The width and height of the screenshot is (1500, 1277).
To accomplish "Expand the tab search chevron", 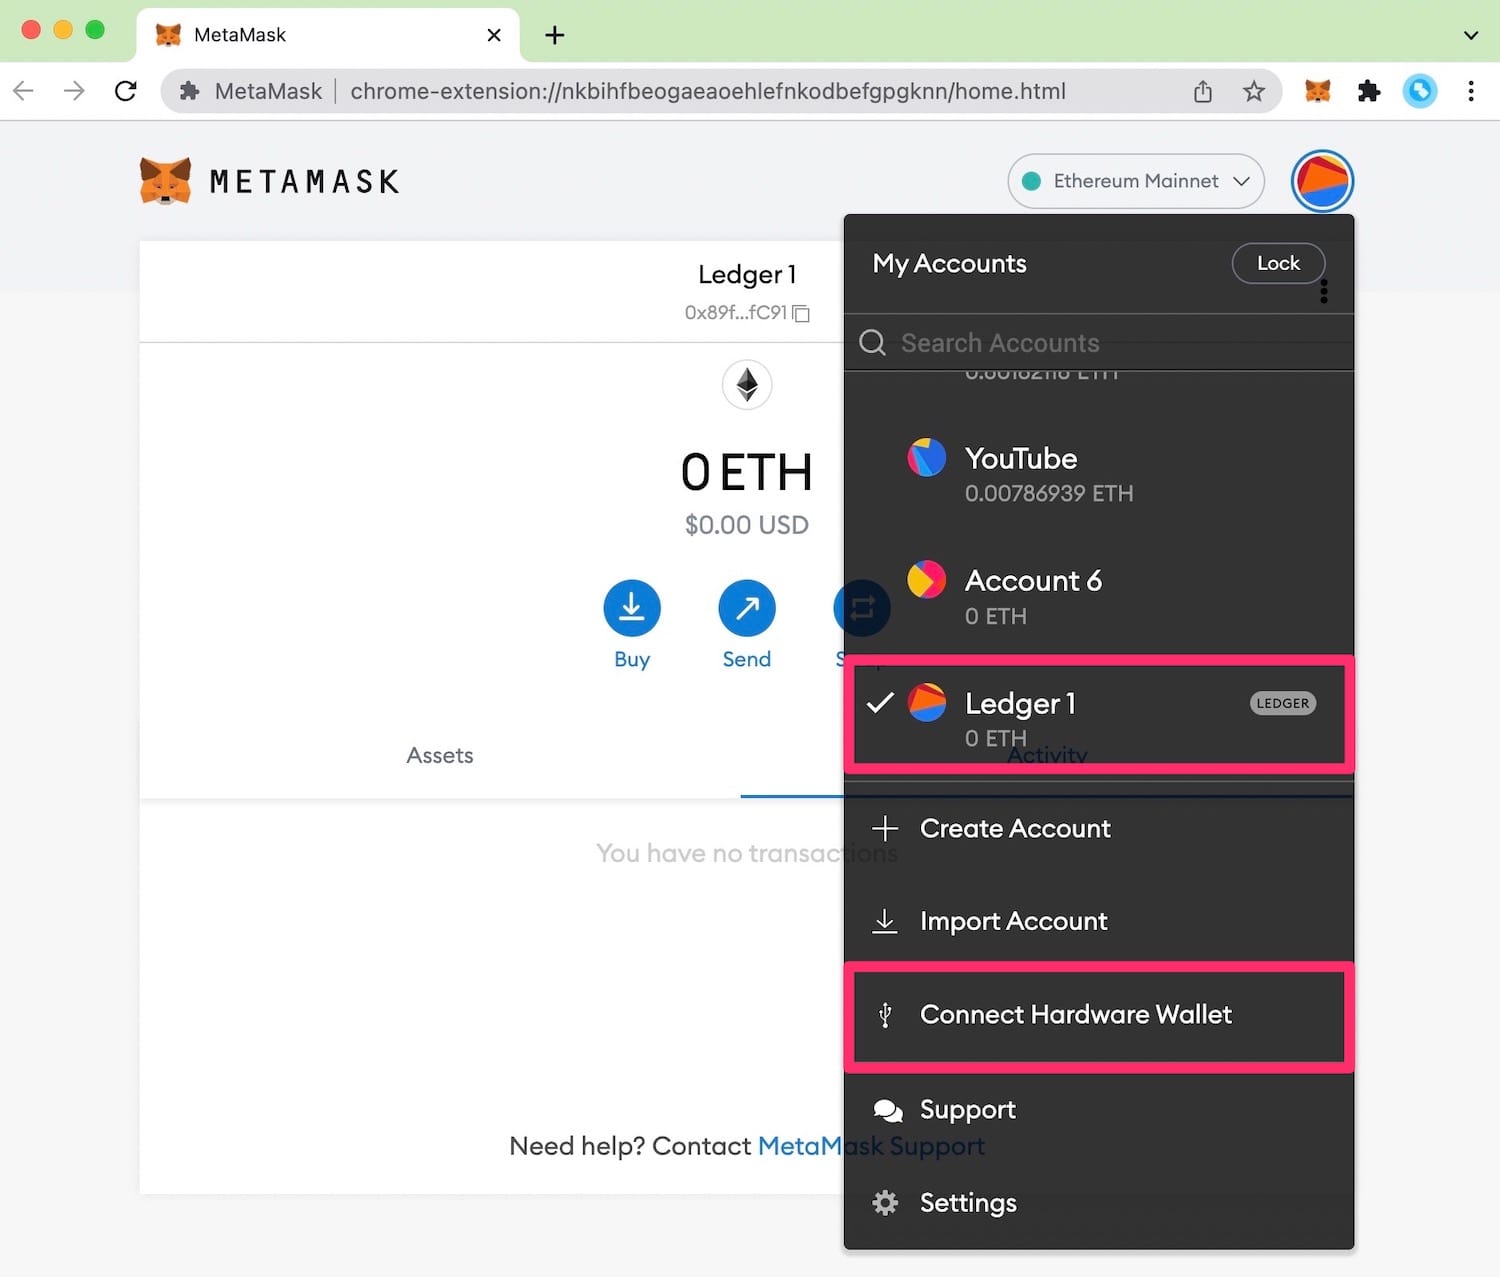I will click(1471, 35).
